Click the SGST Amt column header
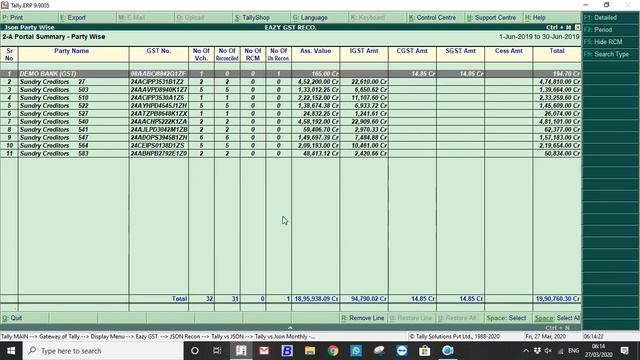This screenshot has width=640, height=360. (x=460, y=51)
